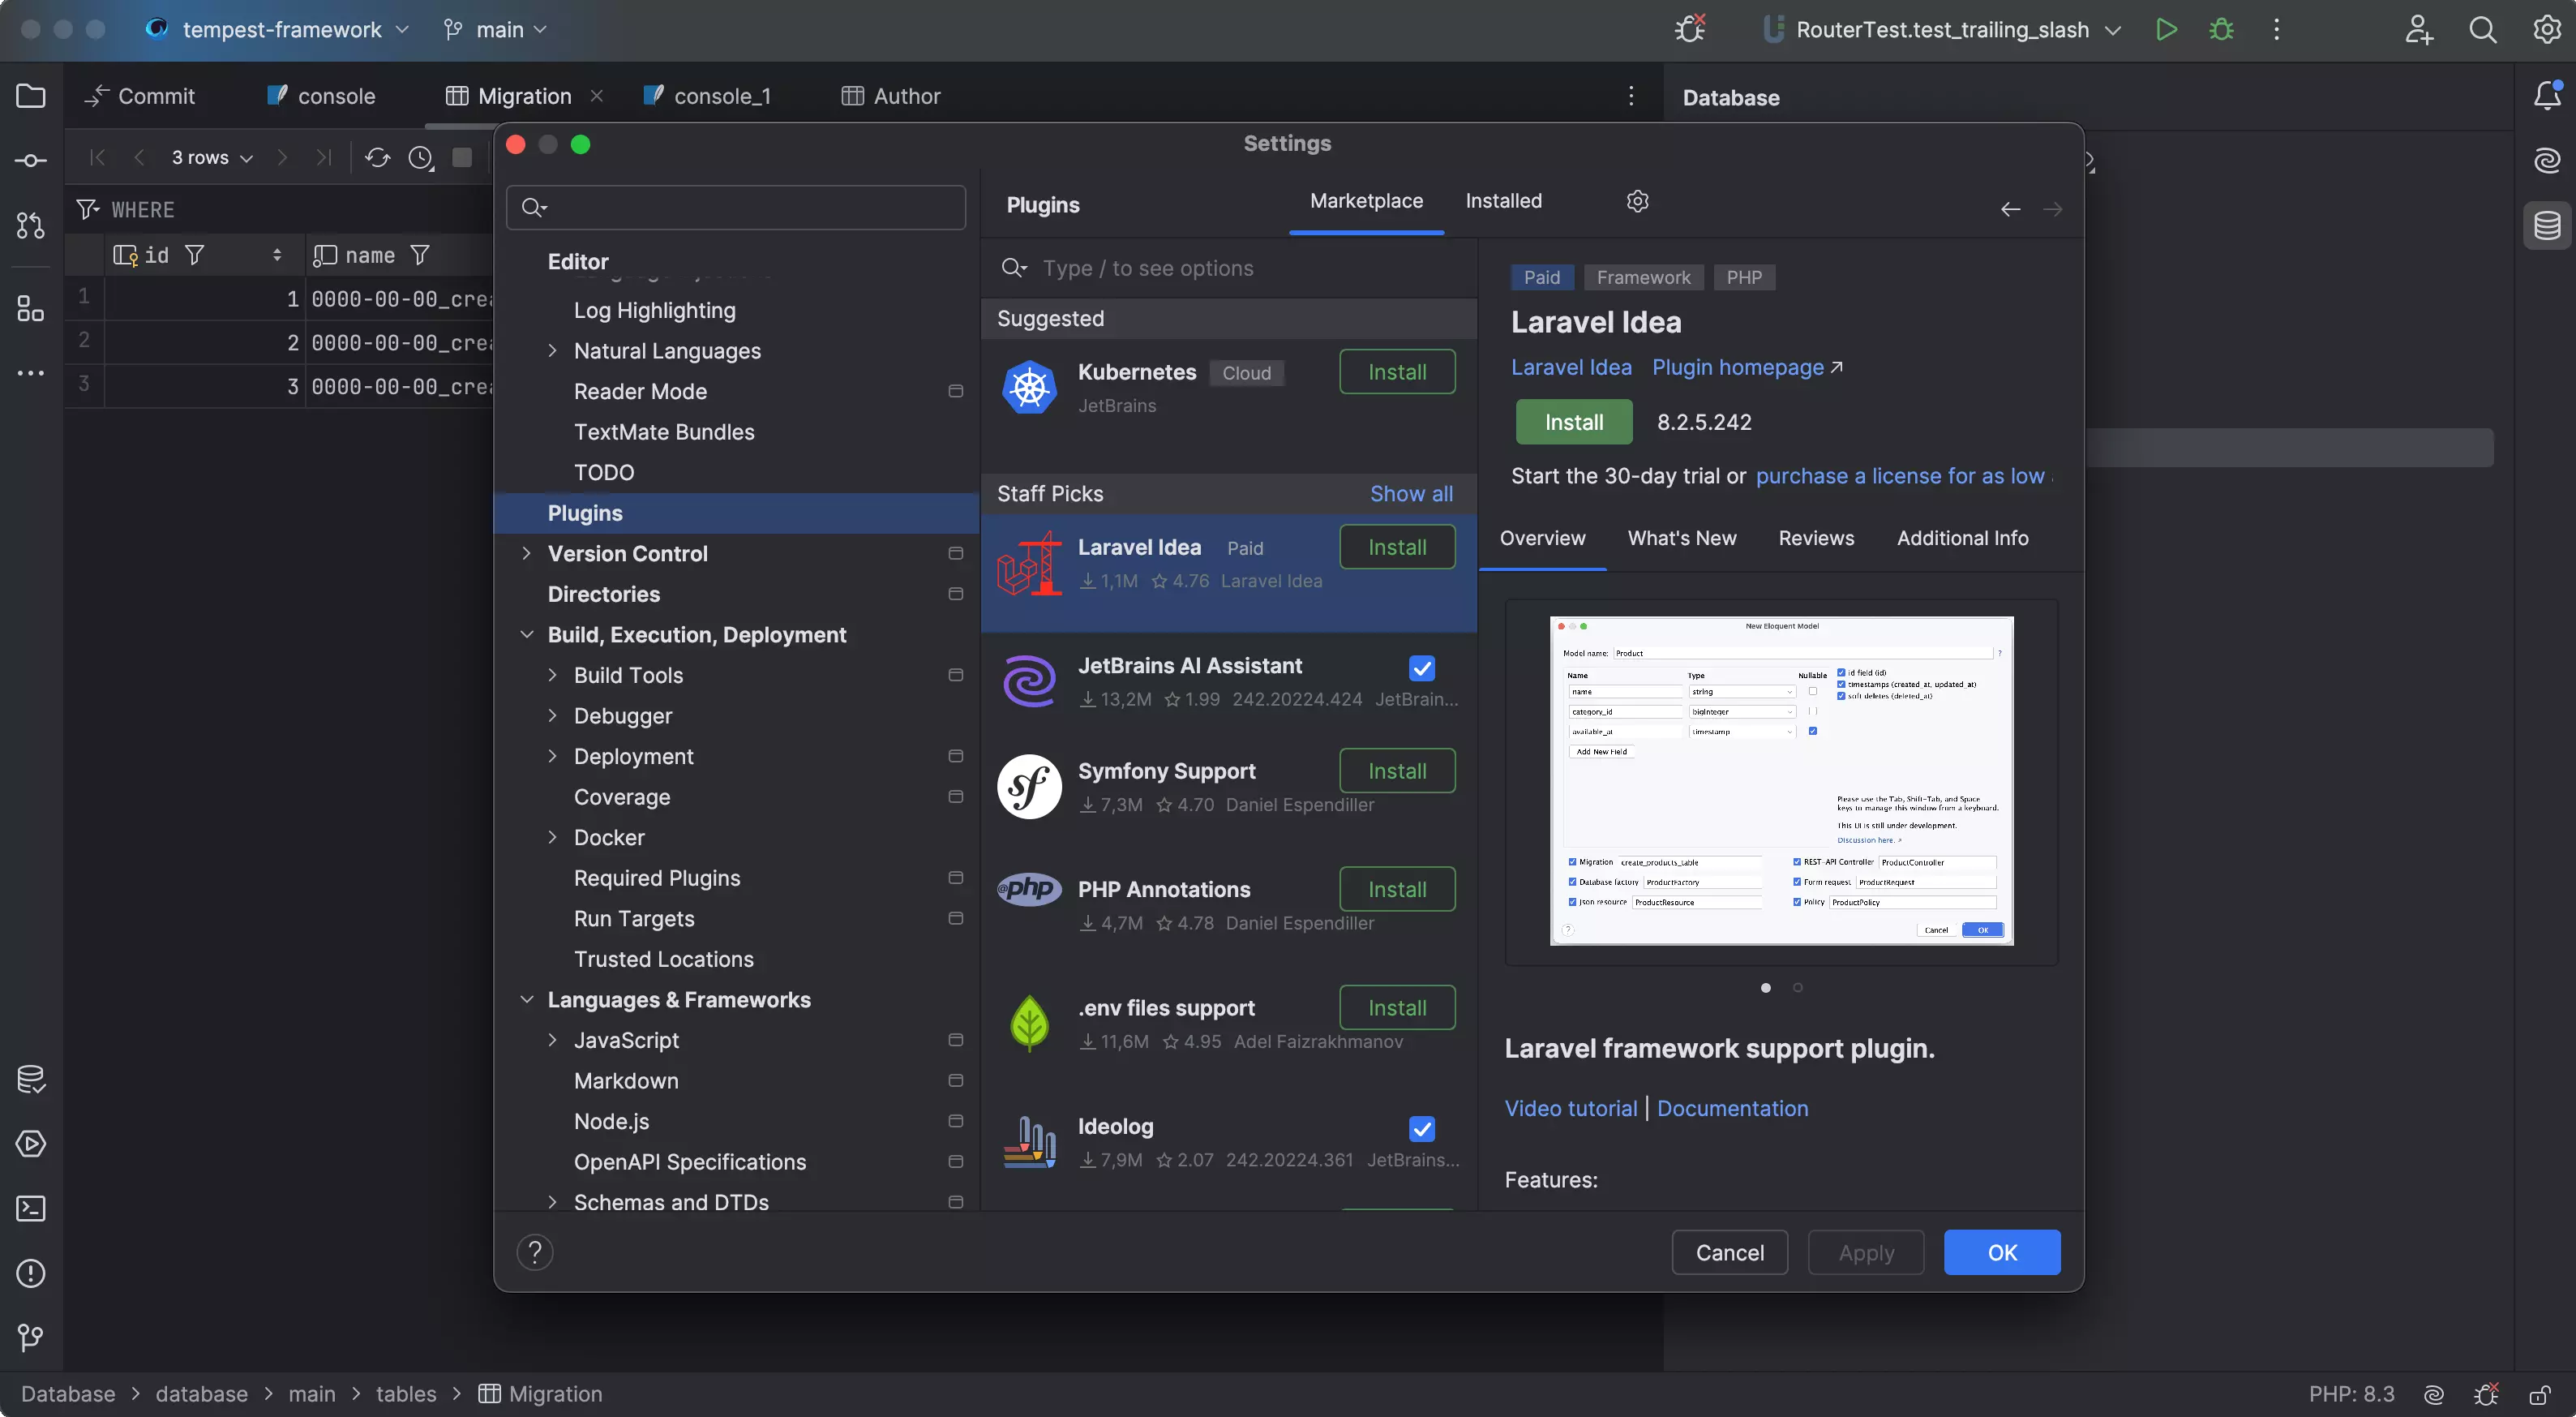Open the Commit tool window icon

[x=31, y=161]
